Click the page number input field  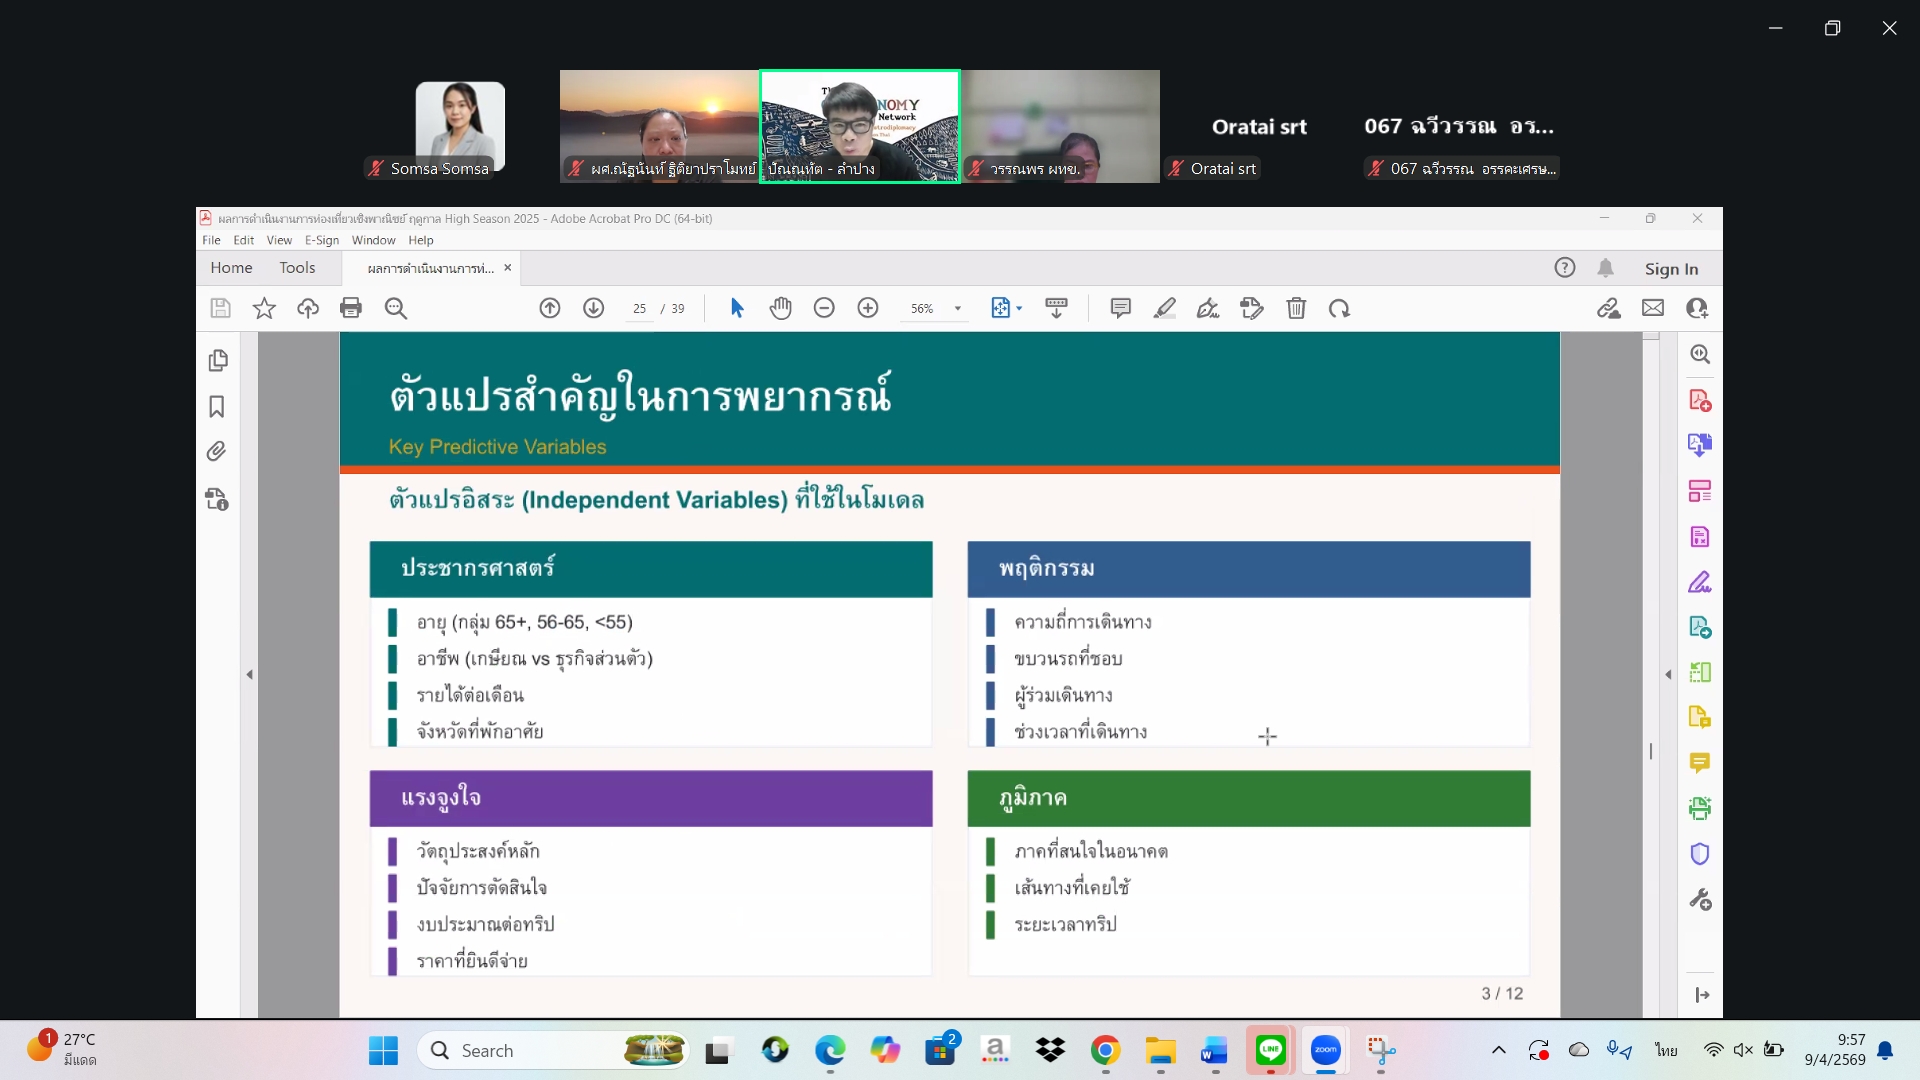639,309
